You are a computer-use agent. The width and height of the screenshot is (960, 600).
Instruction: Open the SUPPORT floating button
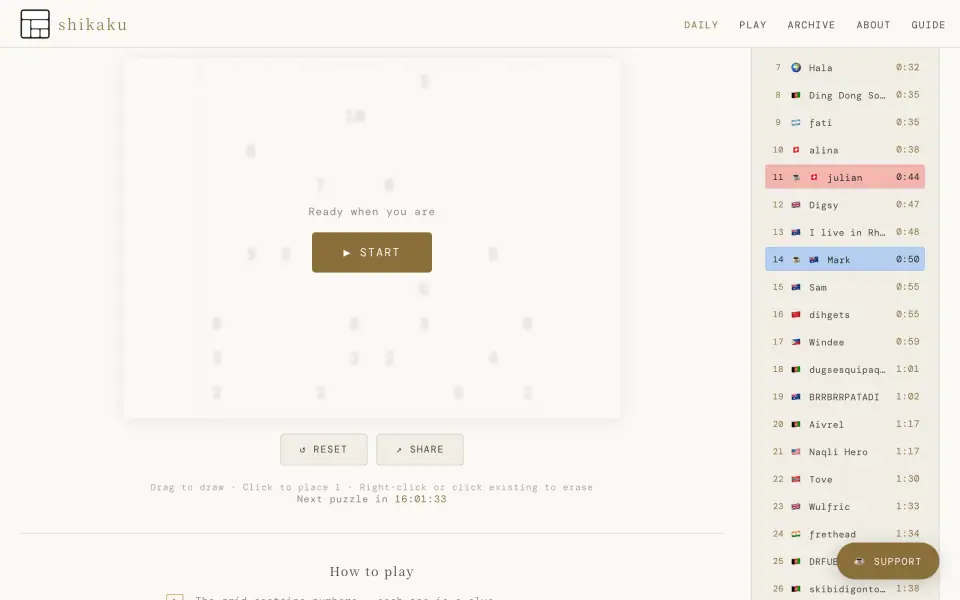click(x=888, y=561)
